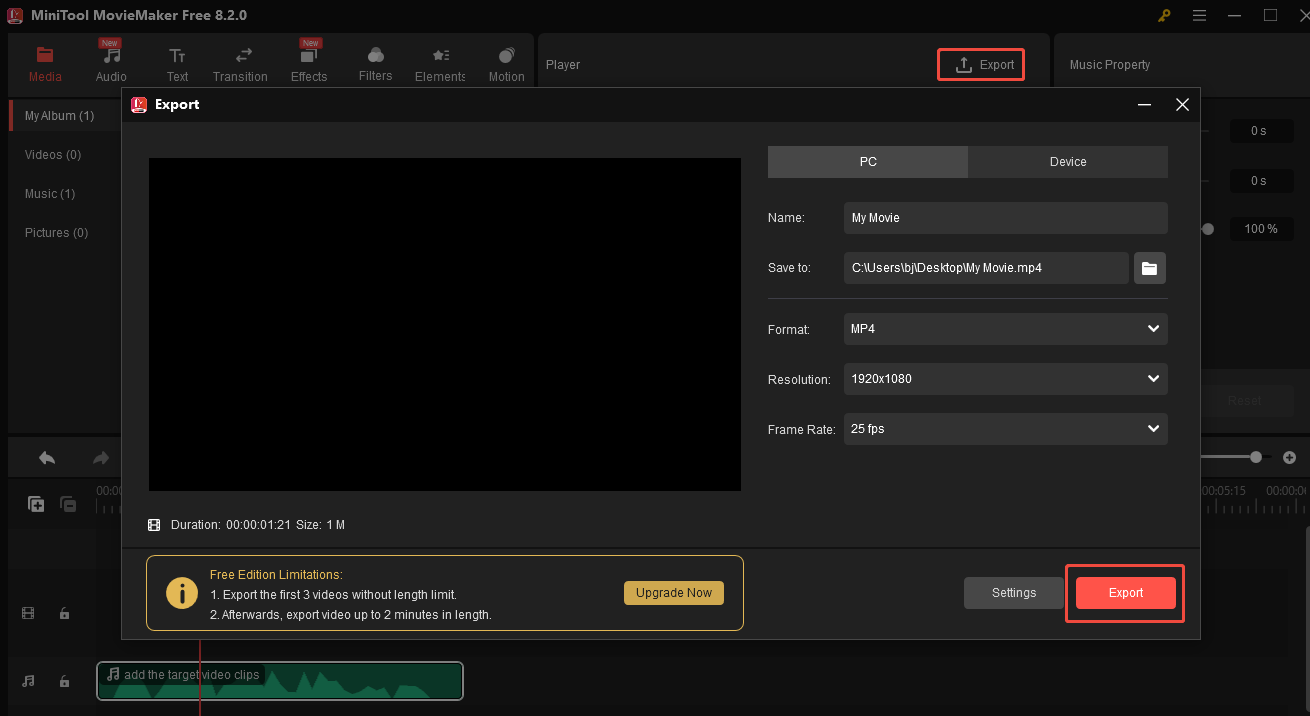Click the remove track icon

pyautogui.click(x=68, y=505)
